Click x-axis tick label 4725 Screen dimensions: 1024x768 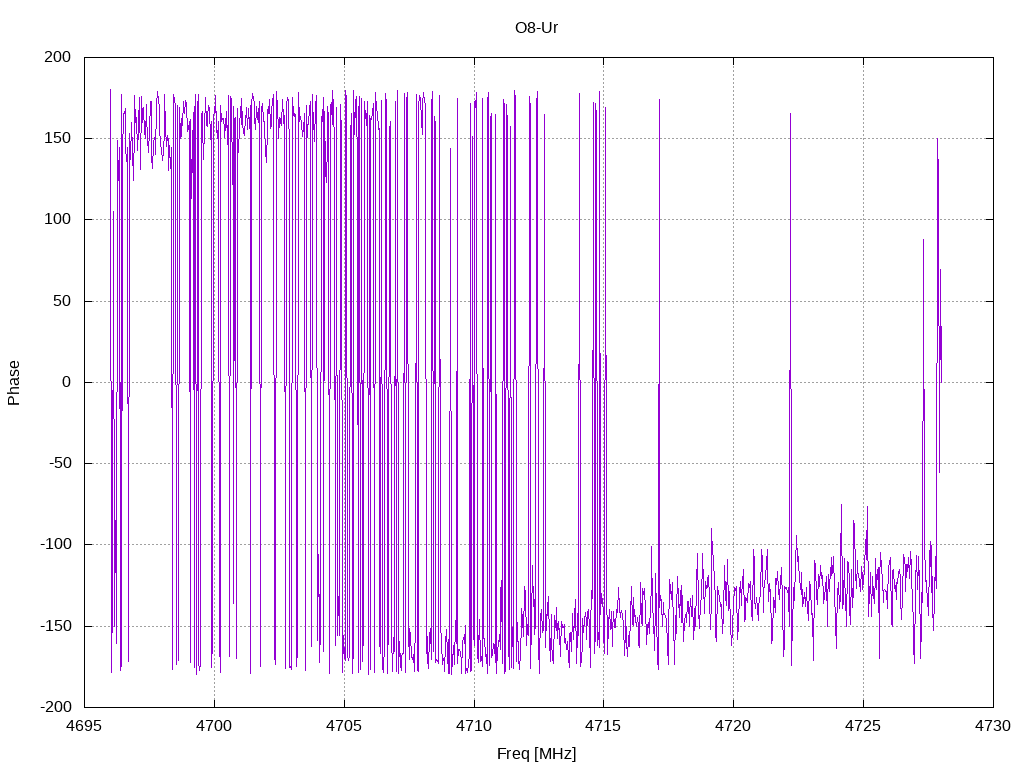pyautogui.click(x=863, y=726)
